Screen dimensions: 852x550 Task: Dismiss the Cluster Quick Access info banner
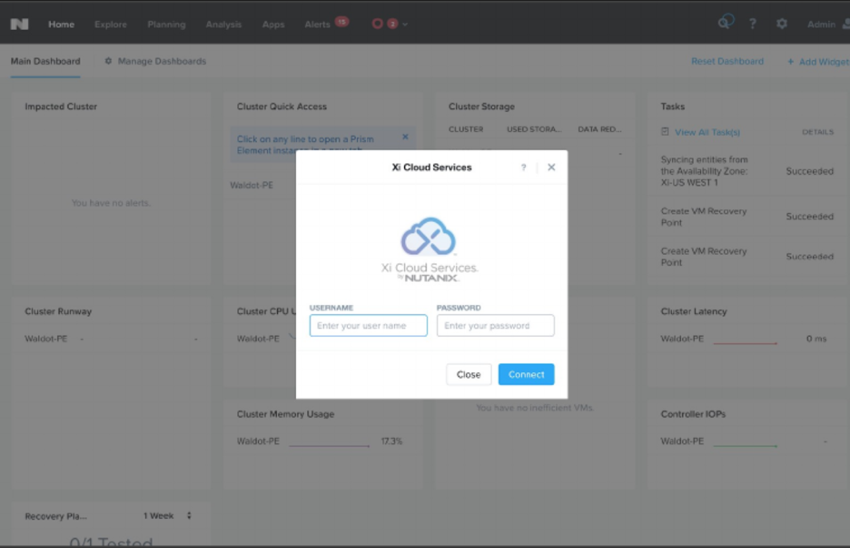pyautogui.click(x=405, y=137)
